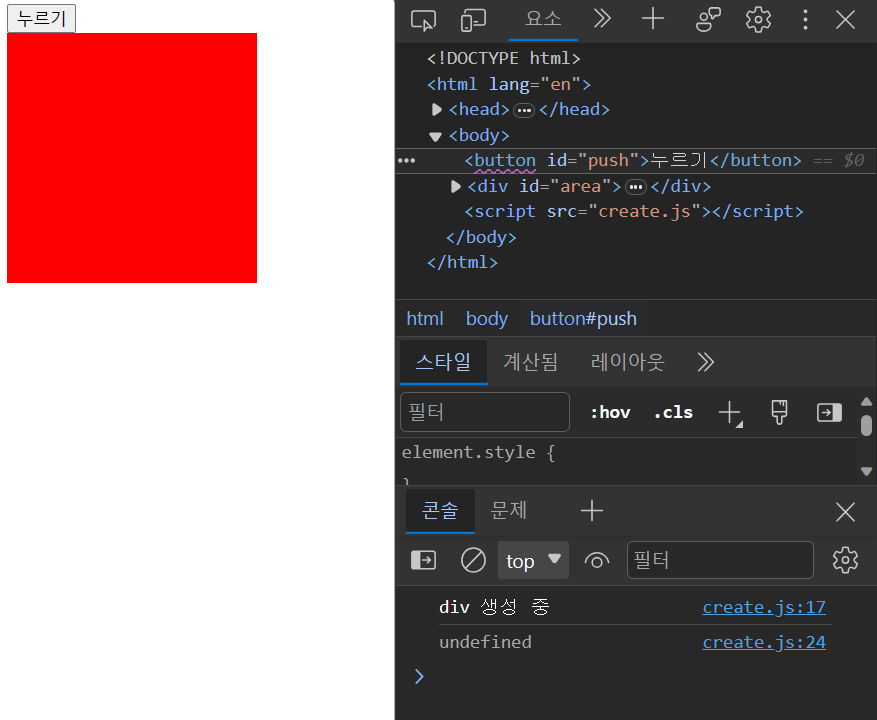
Task: Collapse the body element node
Action: 436,136
